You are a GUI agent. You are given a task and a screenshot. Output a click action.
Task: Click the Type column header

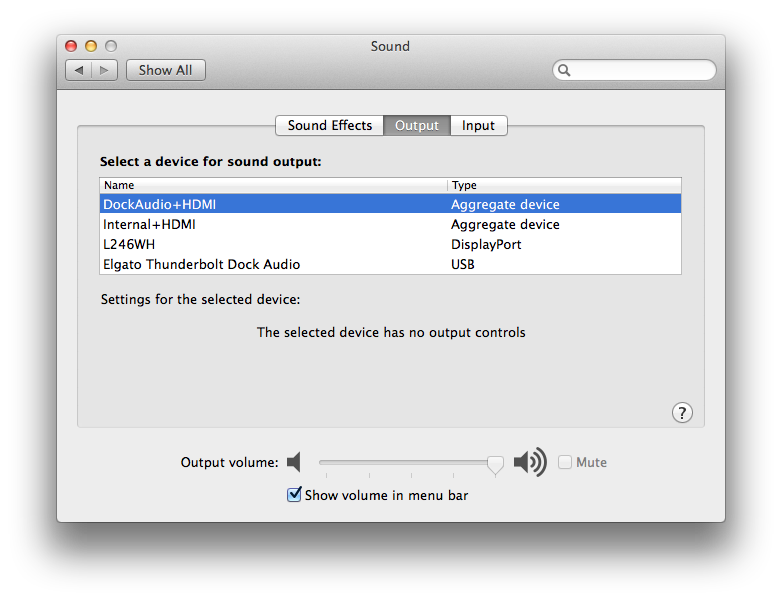(x=565, y=186)
